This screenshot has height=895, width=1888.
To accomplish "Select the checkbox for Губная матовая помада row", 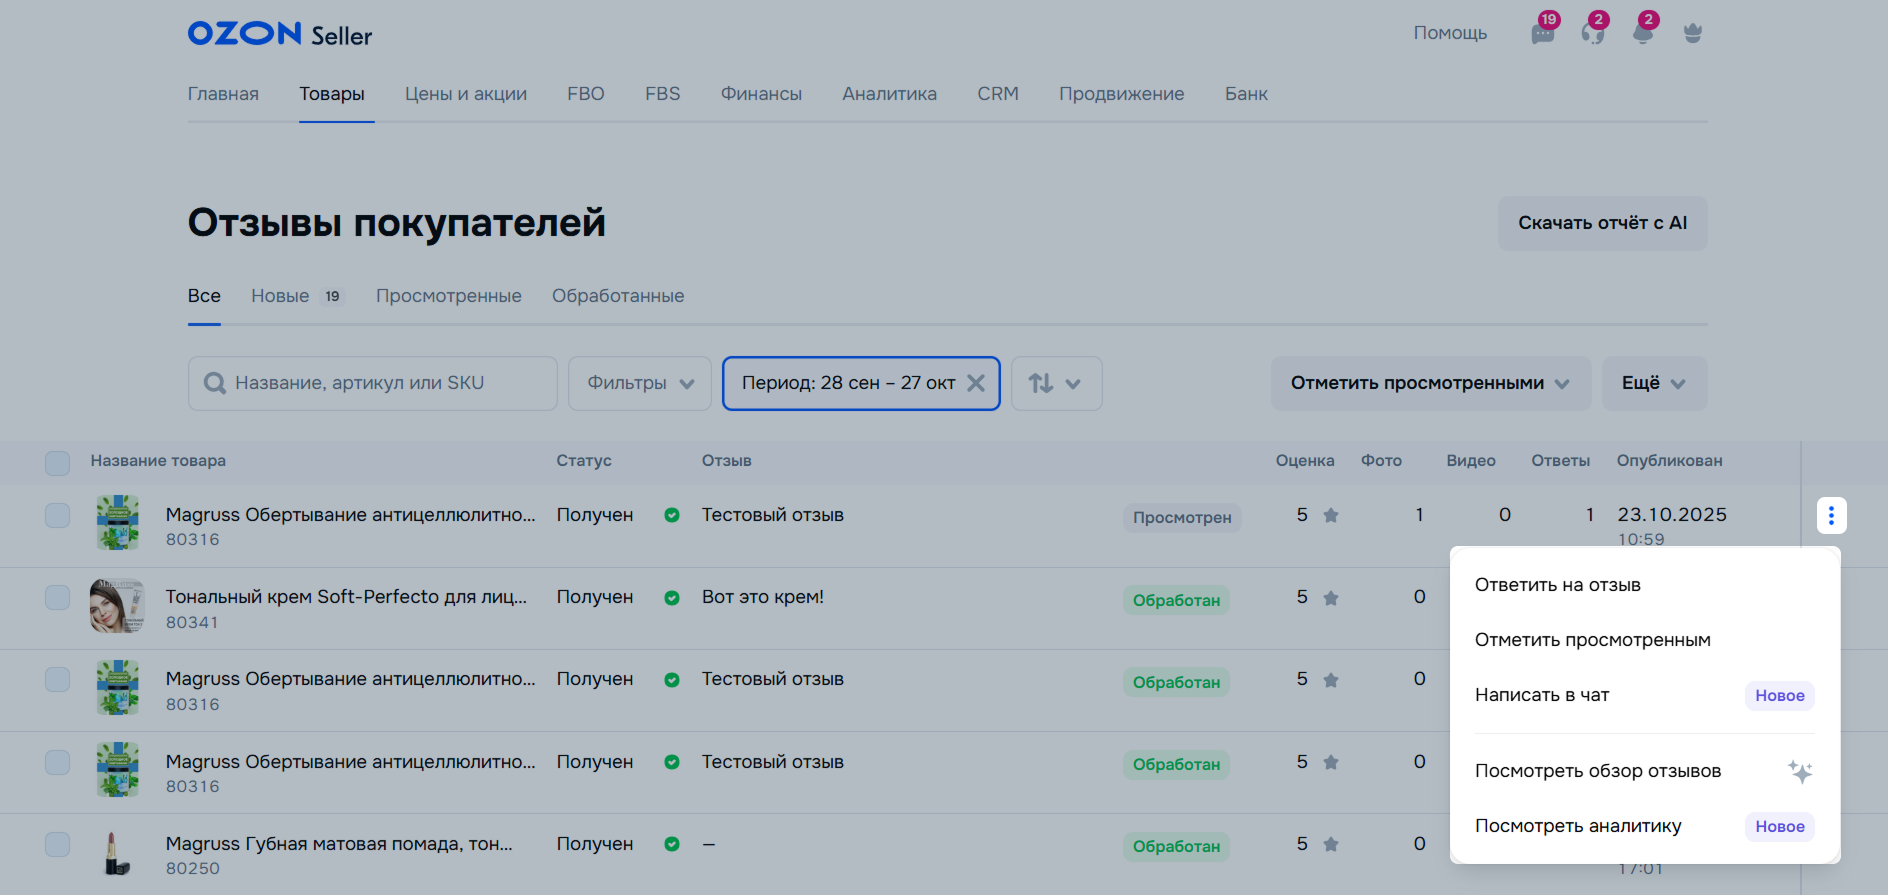I will (58, 845).
